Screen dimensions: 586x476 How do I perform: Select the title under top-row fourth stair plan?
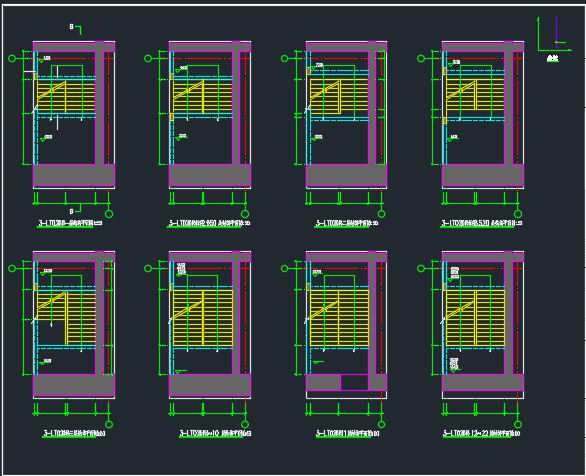[x=481, y=223]
